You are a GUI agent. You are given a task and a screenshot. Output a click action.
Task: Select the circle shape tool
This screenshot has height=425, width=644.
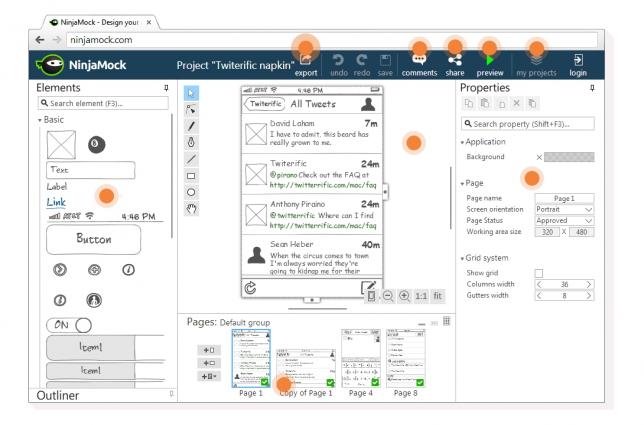pyautogui.click(x=191, y=192)
